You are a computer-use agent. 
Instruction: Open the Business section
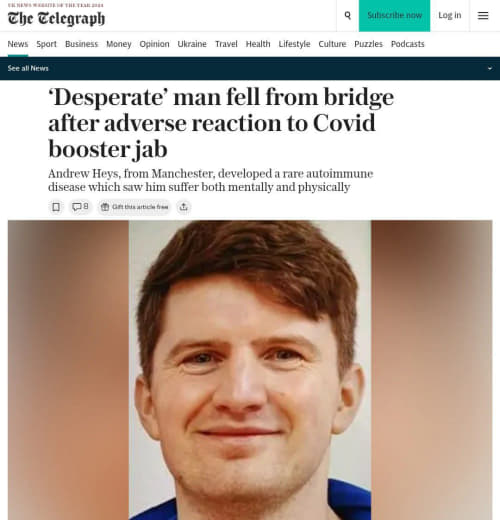(x=82, y=44)
